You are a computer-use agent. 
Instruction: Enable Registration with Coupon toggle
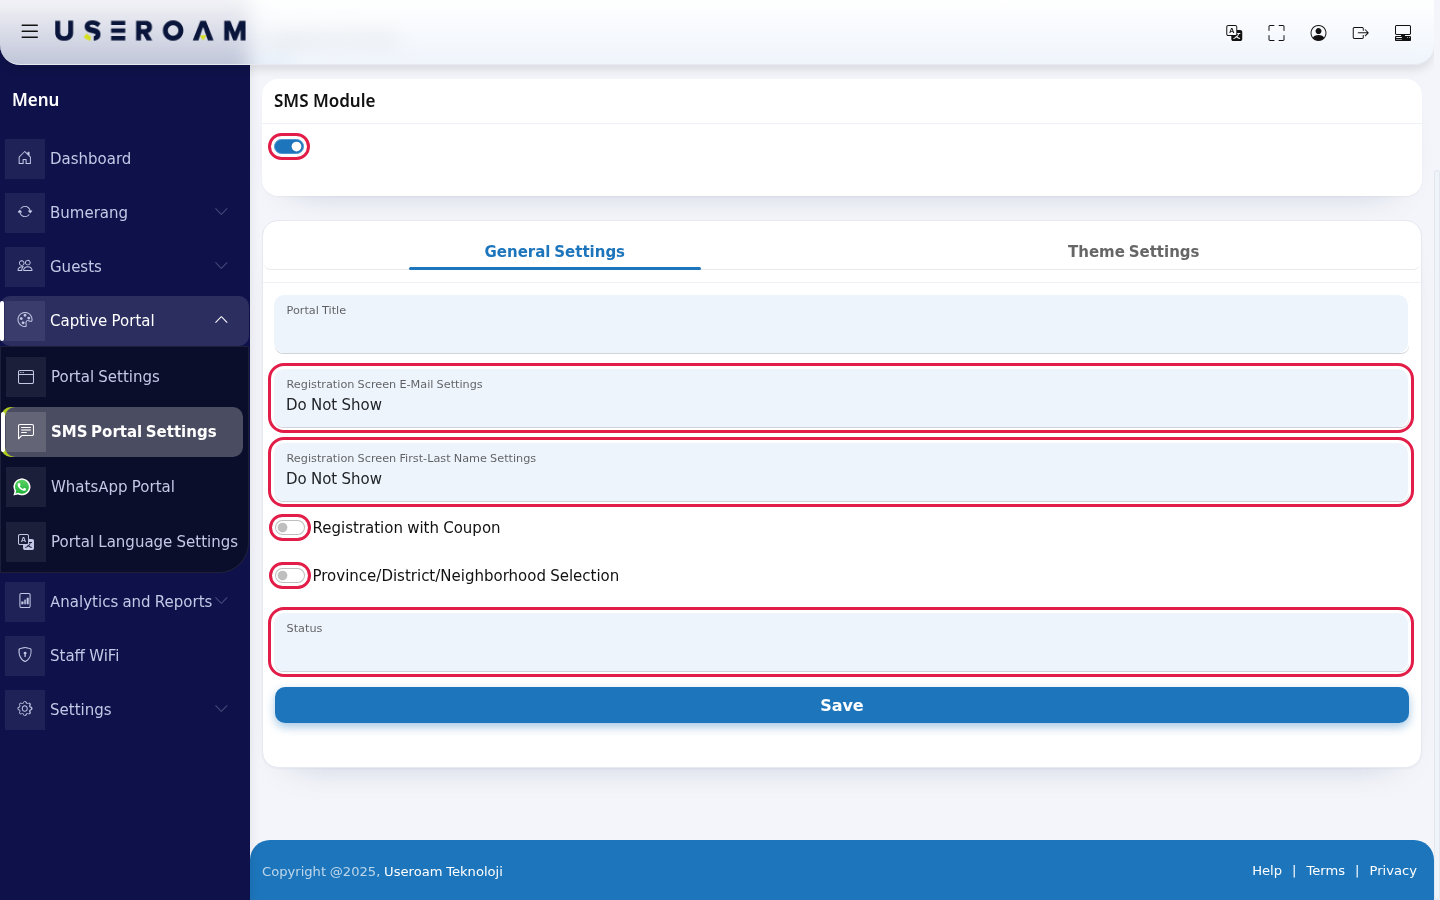click(x=289, y=527)
